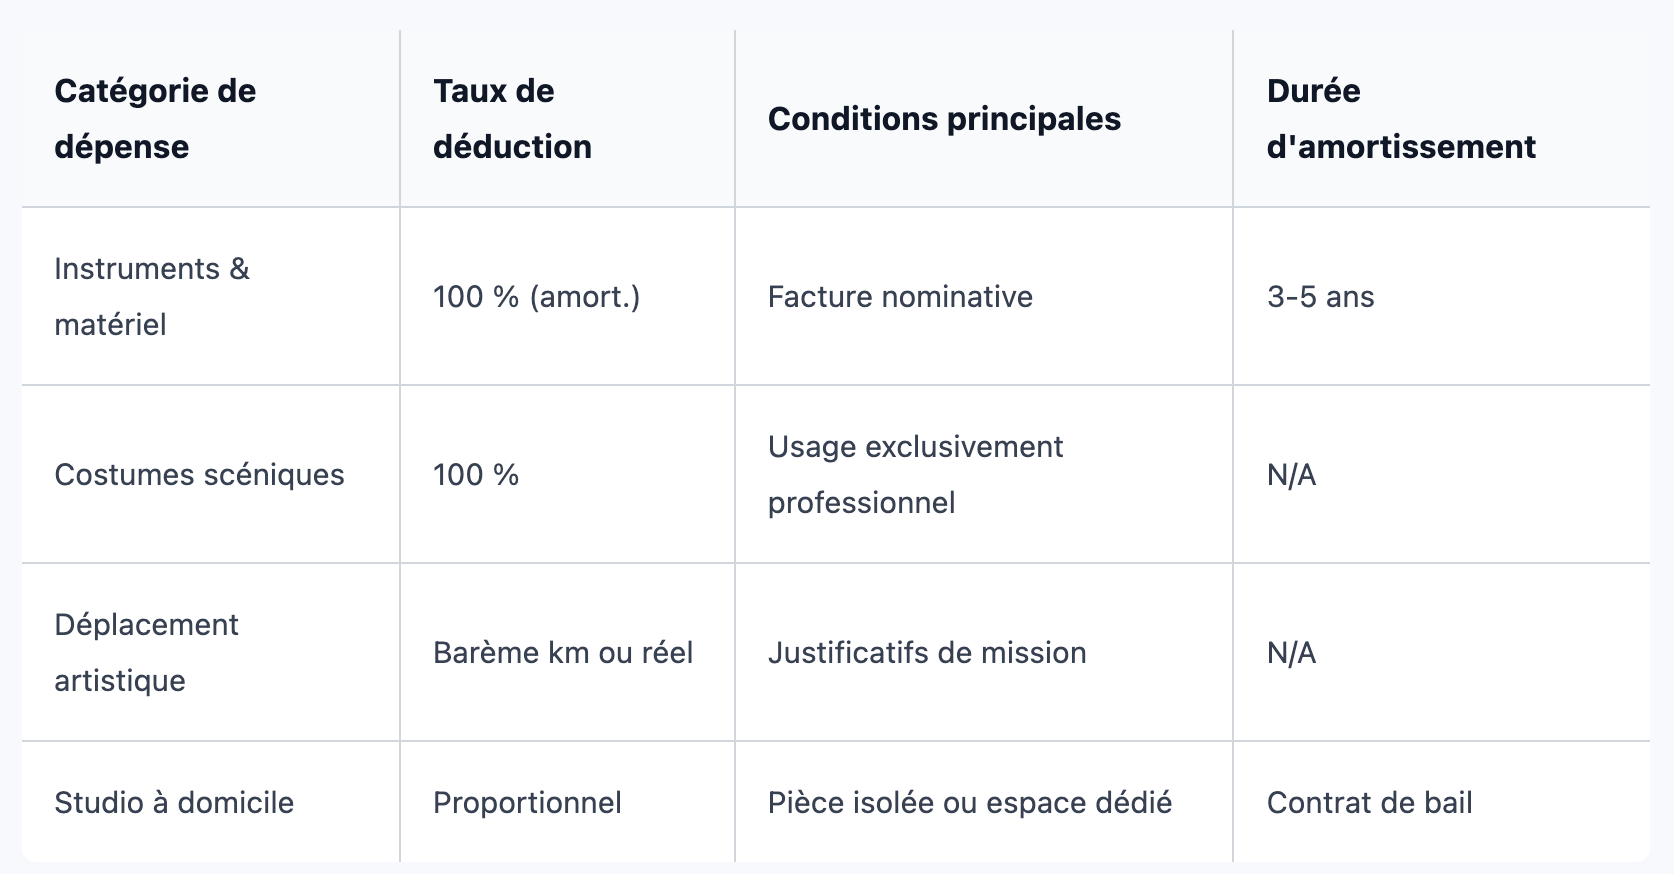1674x874 pixels.
Task: Click N/A in the Costumes scéniques row
Action: coord(1441,475)
